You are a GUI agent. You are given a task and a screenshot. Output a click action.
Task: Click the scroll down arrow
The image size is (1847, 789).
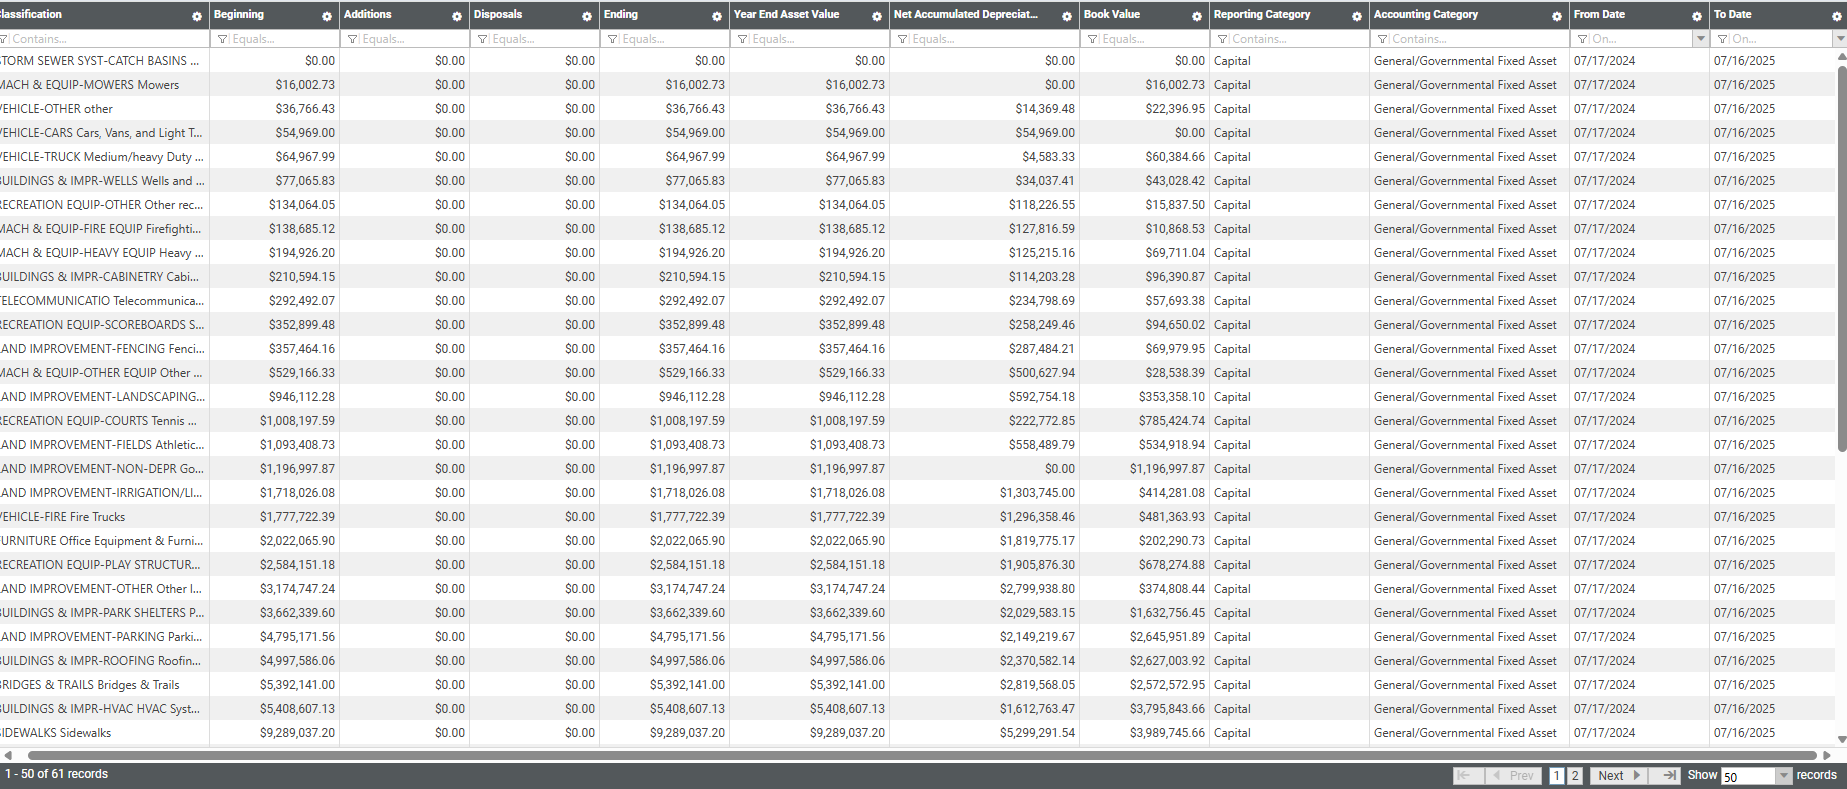pos(1842,740)
